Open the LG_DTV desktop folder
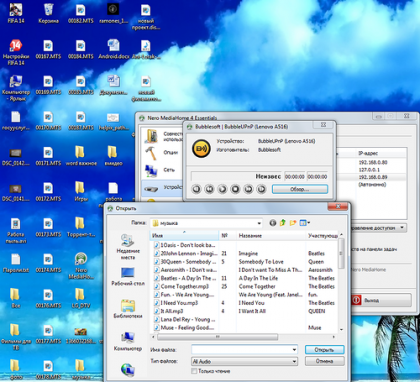420x382 pixels. click(x=81, y=298)
